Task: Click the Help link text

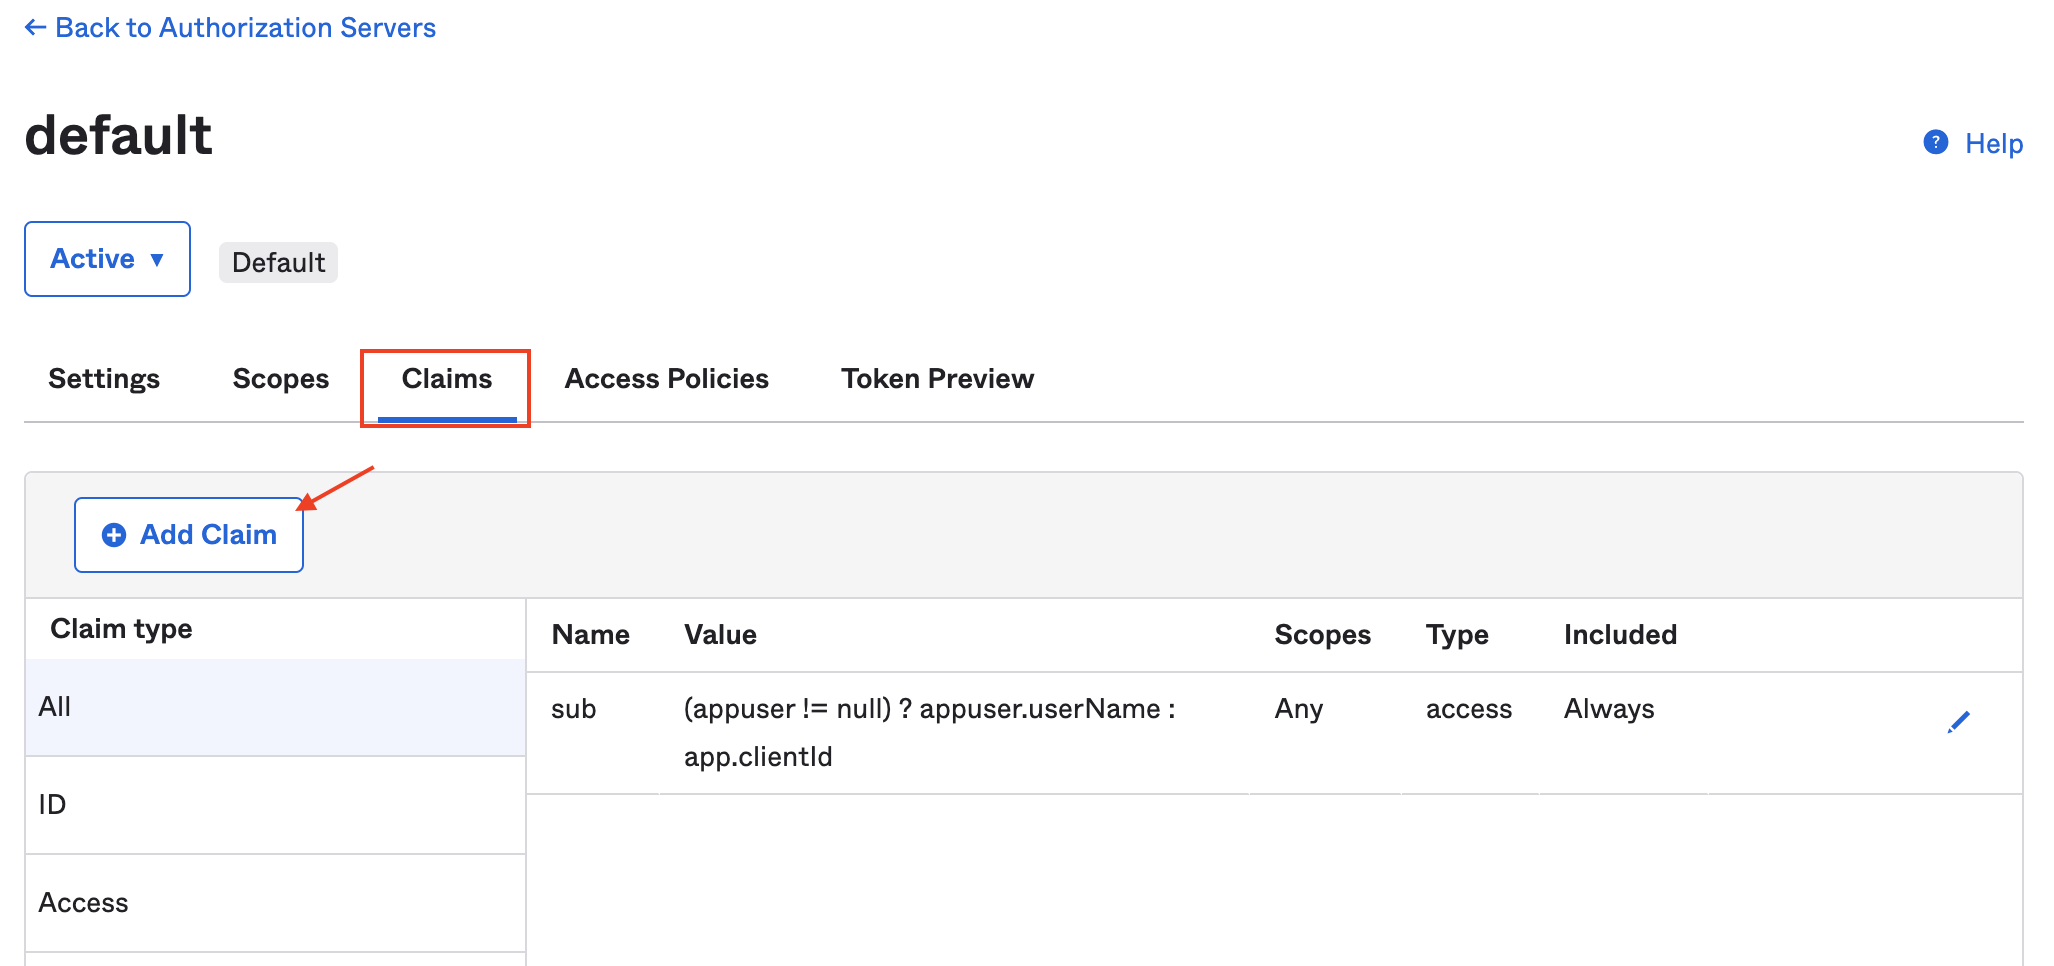Action: (1993, 144)
